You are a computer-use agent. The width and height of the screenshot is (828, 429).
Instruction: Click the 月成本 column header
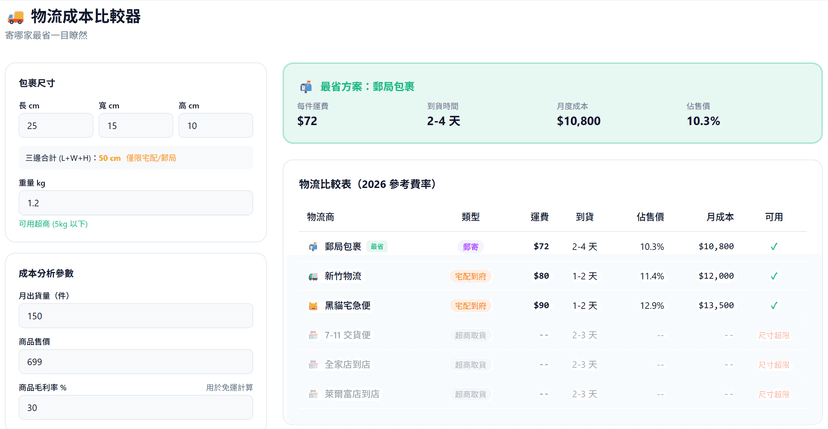coord(720,217)
